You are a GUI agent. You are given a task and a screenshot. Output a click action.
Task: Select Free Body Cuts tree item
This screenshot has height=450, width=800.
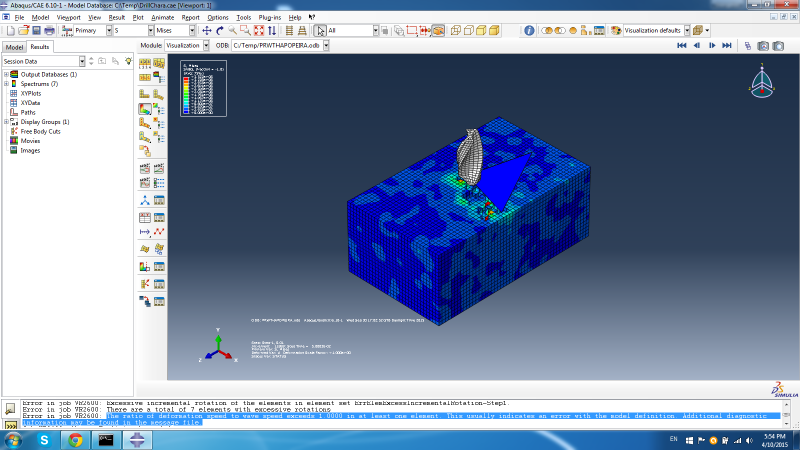pyautogui.click(x=40, y=131)
